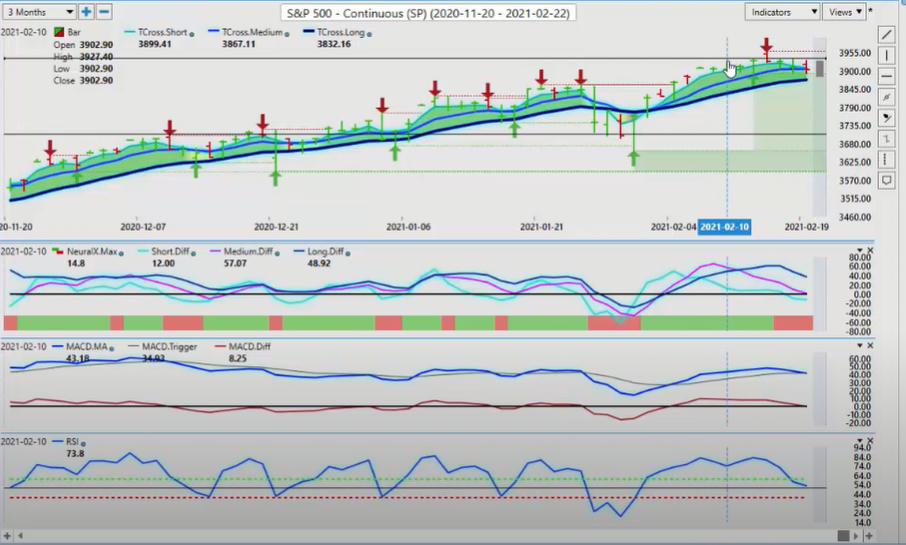Click the MACD.Diff indicator label
Viewport: 906px width, 545px height.
pos(249,347)
